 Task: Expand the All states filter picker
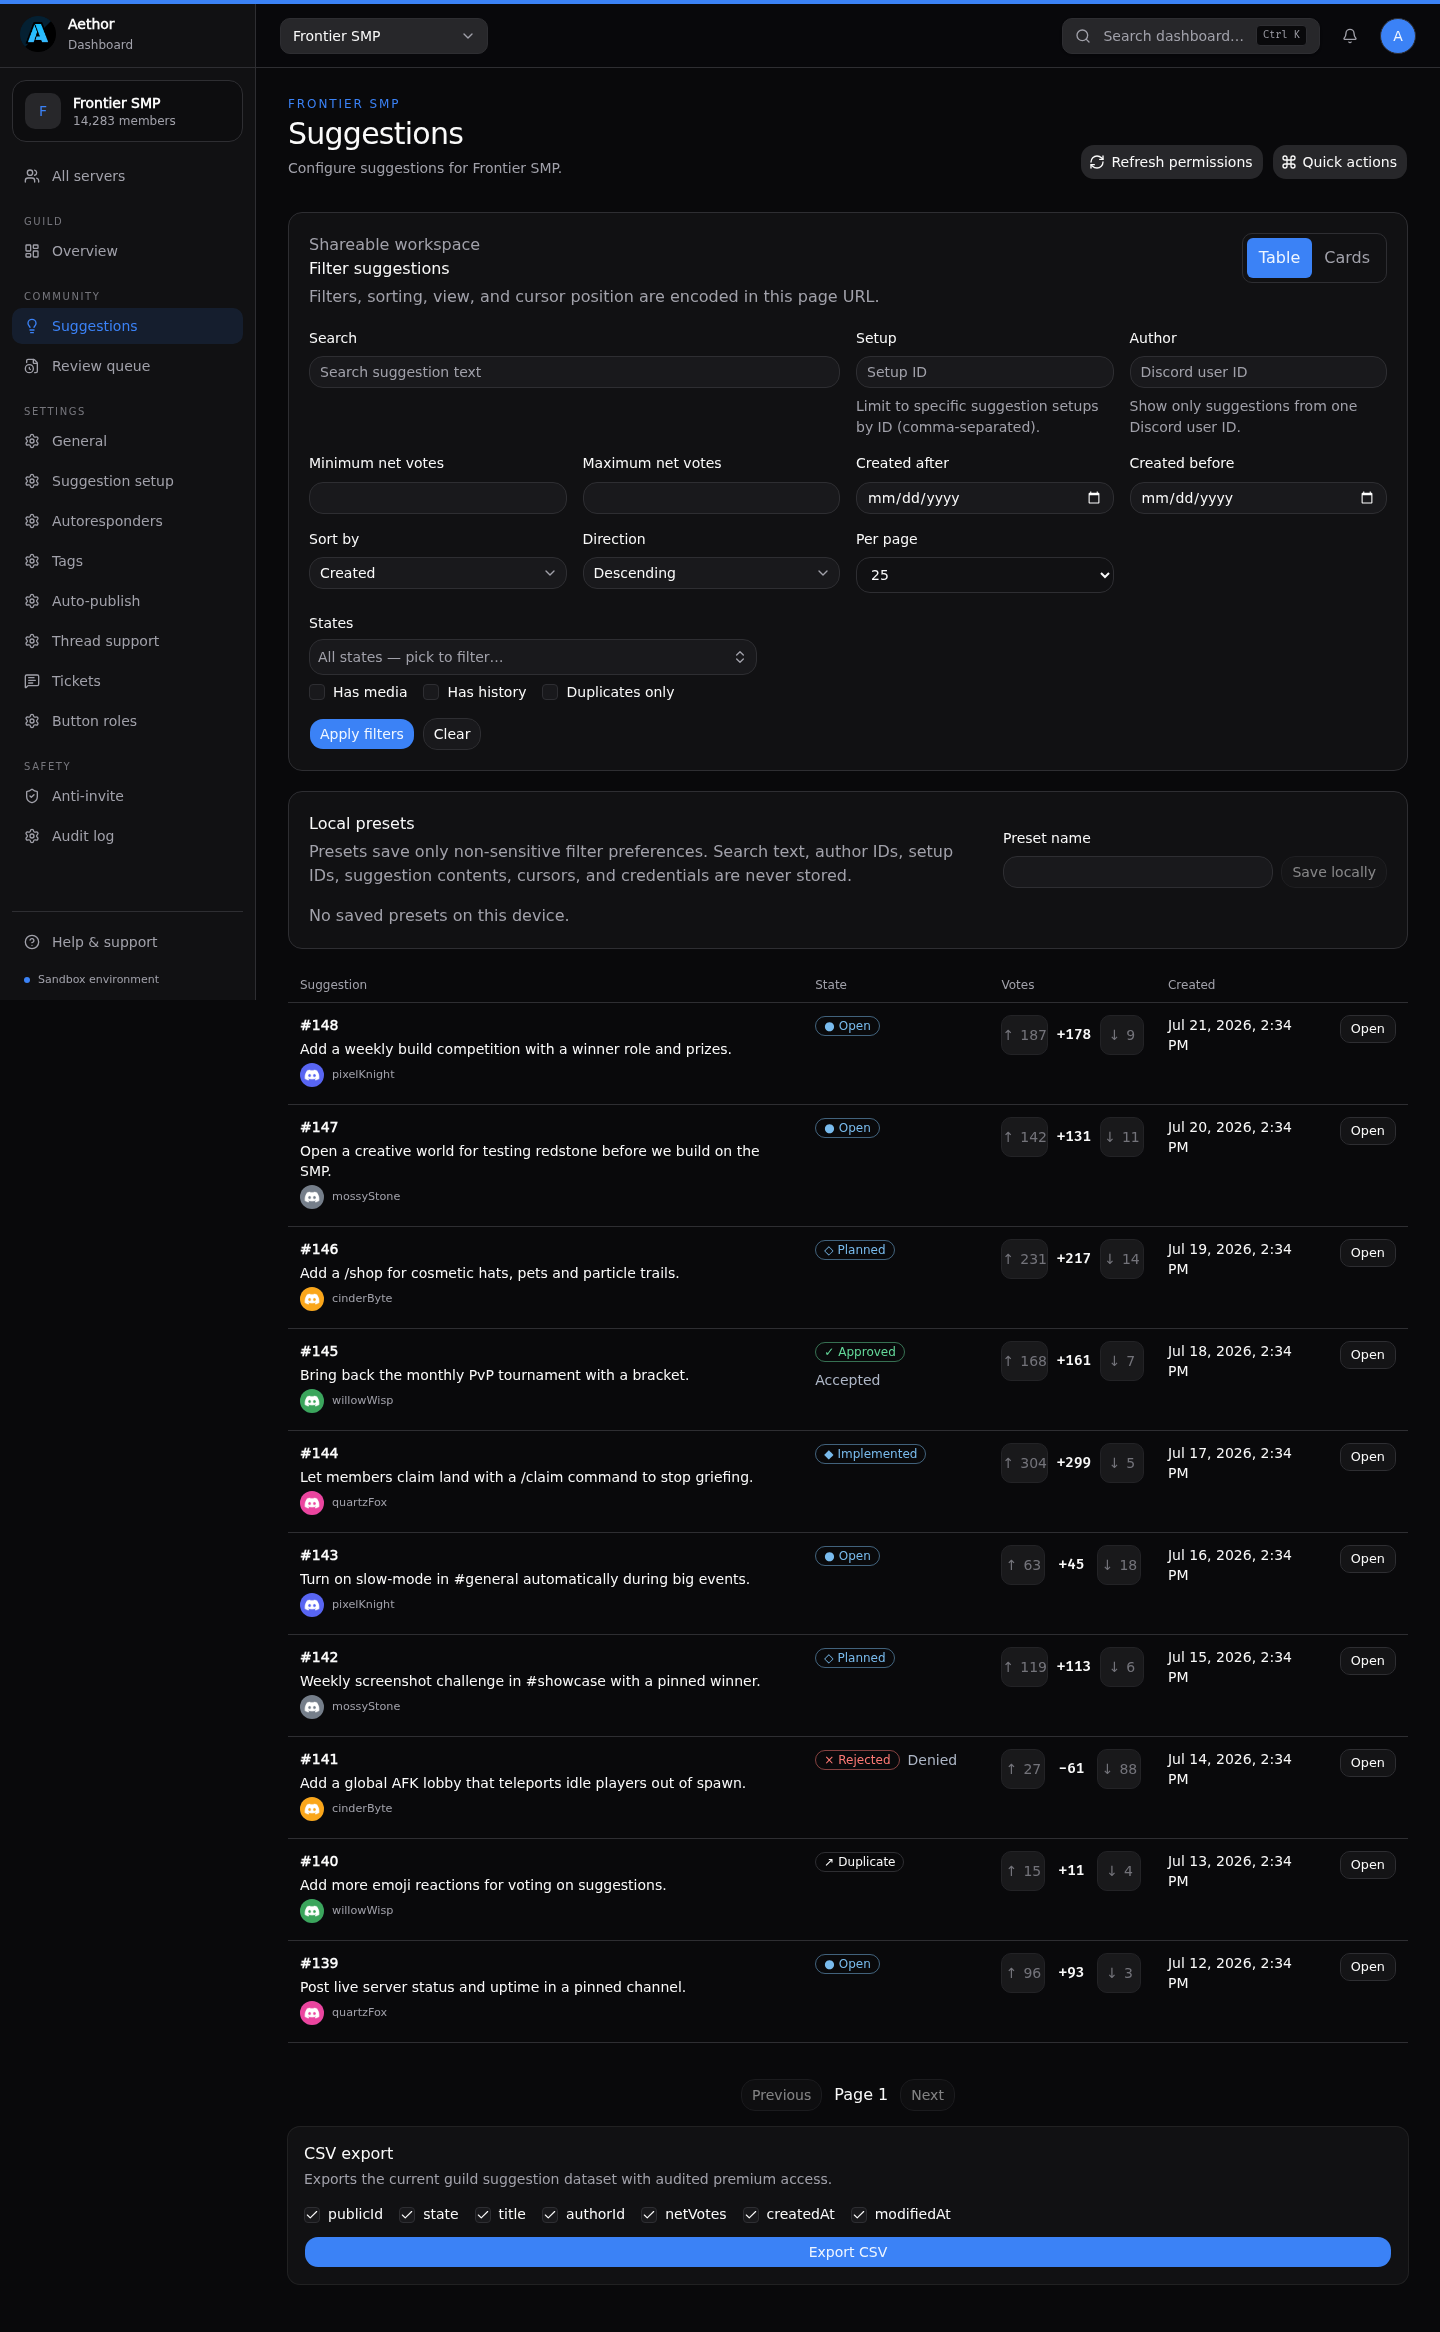pyautogui.click(x=533, y=657)
